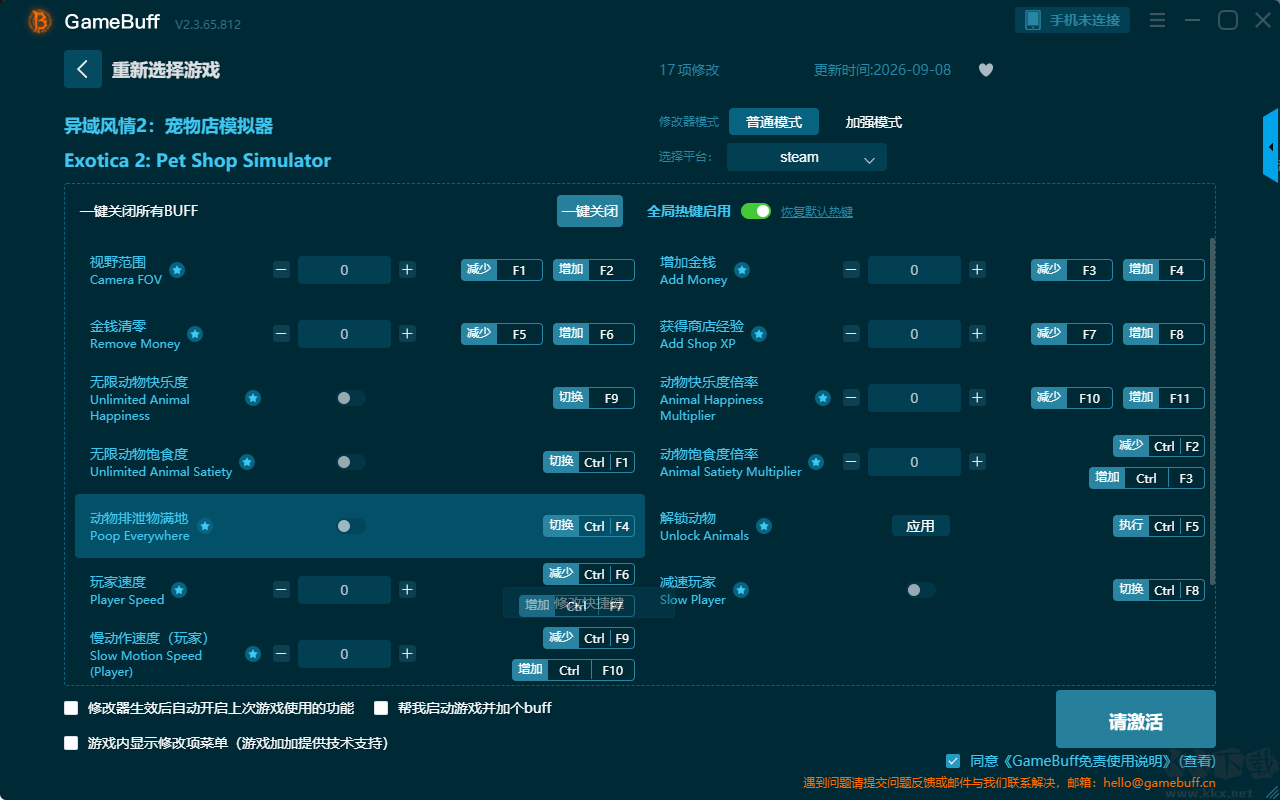The image size is (1280, 800).
Task: Click minus icon for Camera FOV value
Action: coord(281,270)
